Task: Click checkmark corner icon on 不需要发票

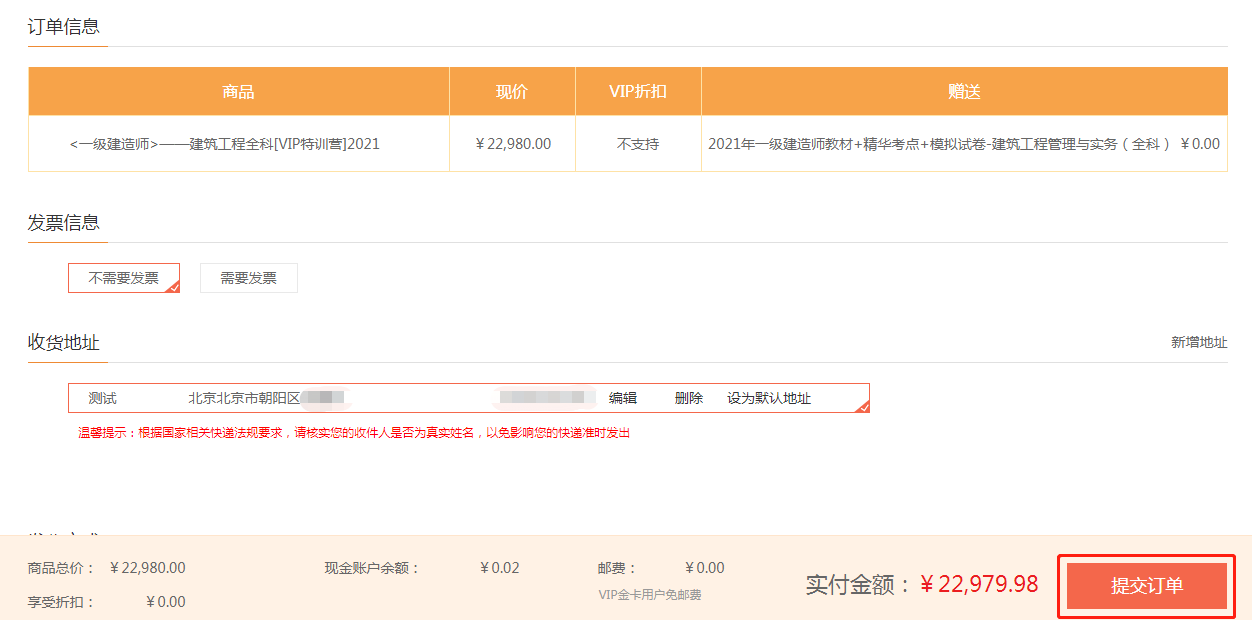Action: click(x=173, y=287)
